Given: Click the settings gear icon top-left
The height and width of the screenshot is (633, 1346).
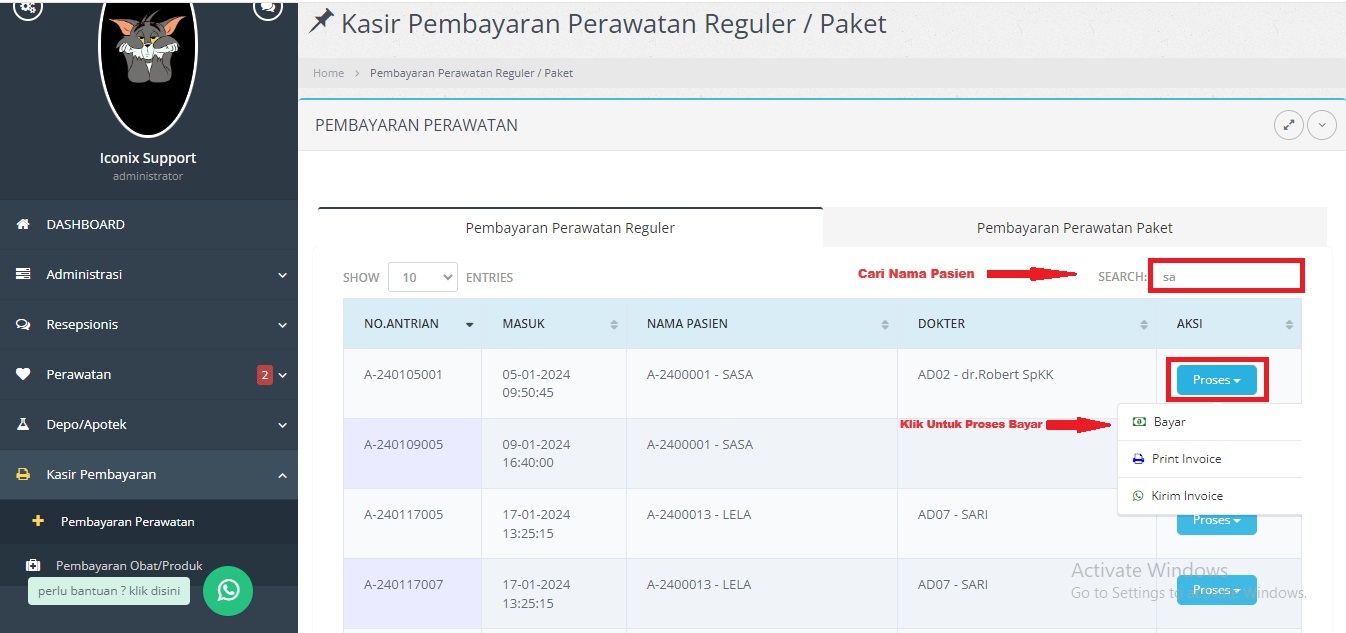Looking at the screenshot, I should [28, 8].
